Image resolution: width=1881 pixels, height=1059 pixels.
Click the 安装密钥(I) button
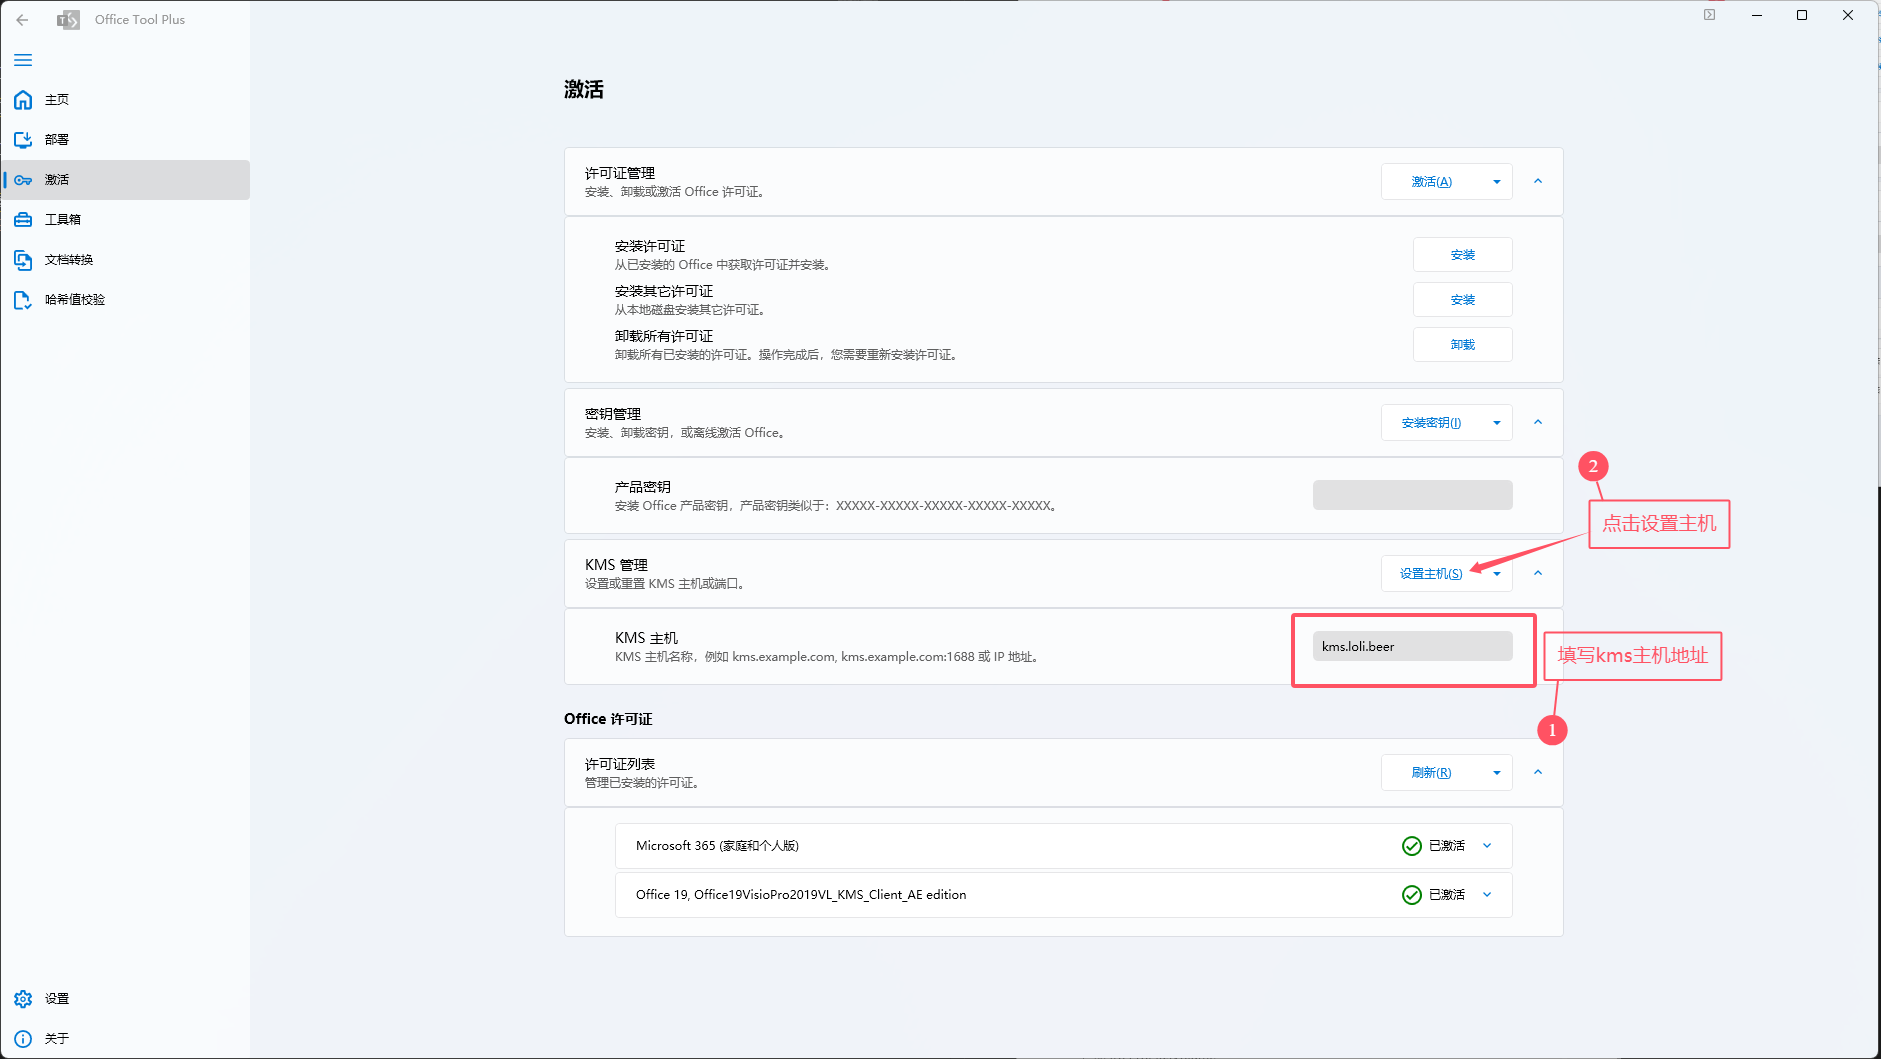click(1431, 423)
